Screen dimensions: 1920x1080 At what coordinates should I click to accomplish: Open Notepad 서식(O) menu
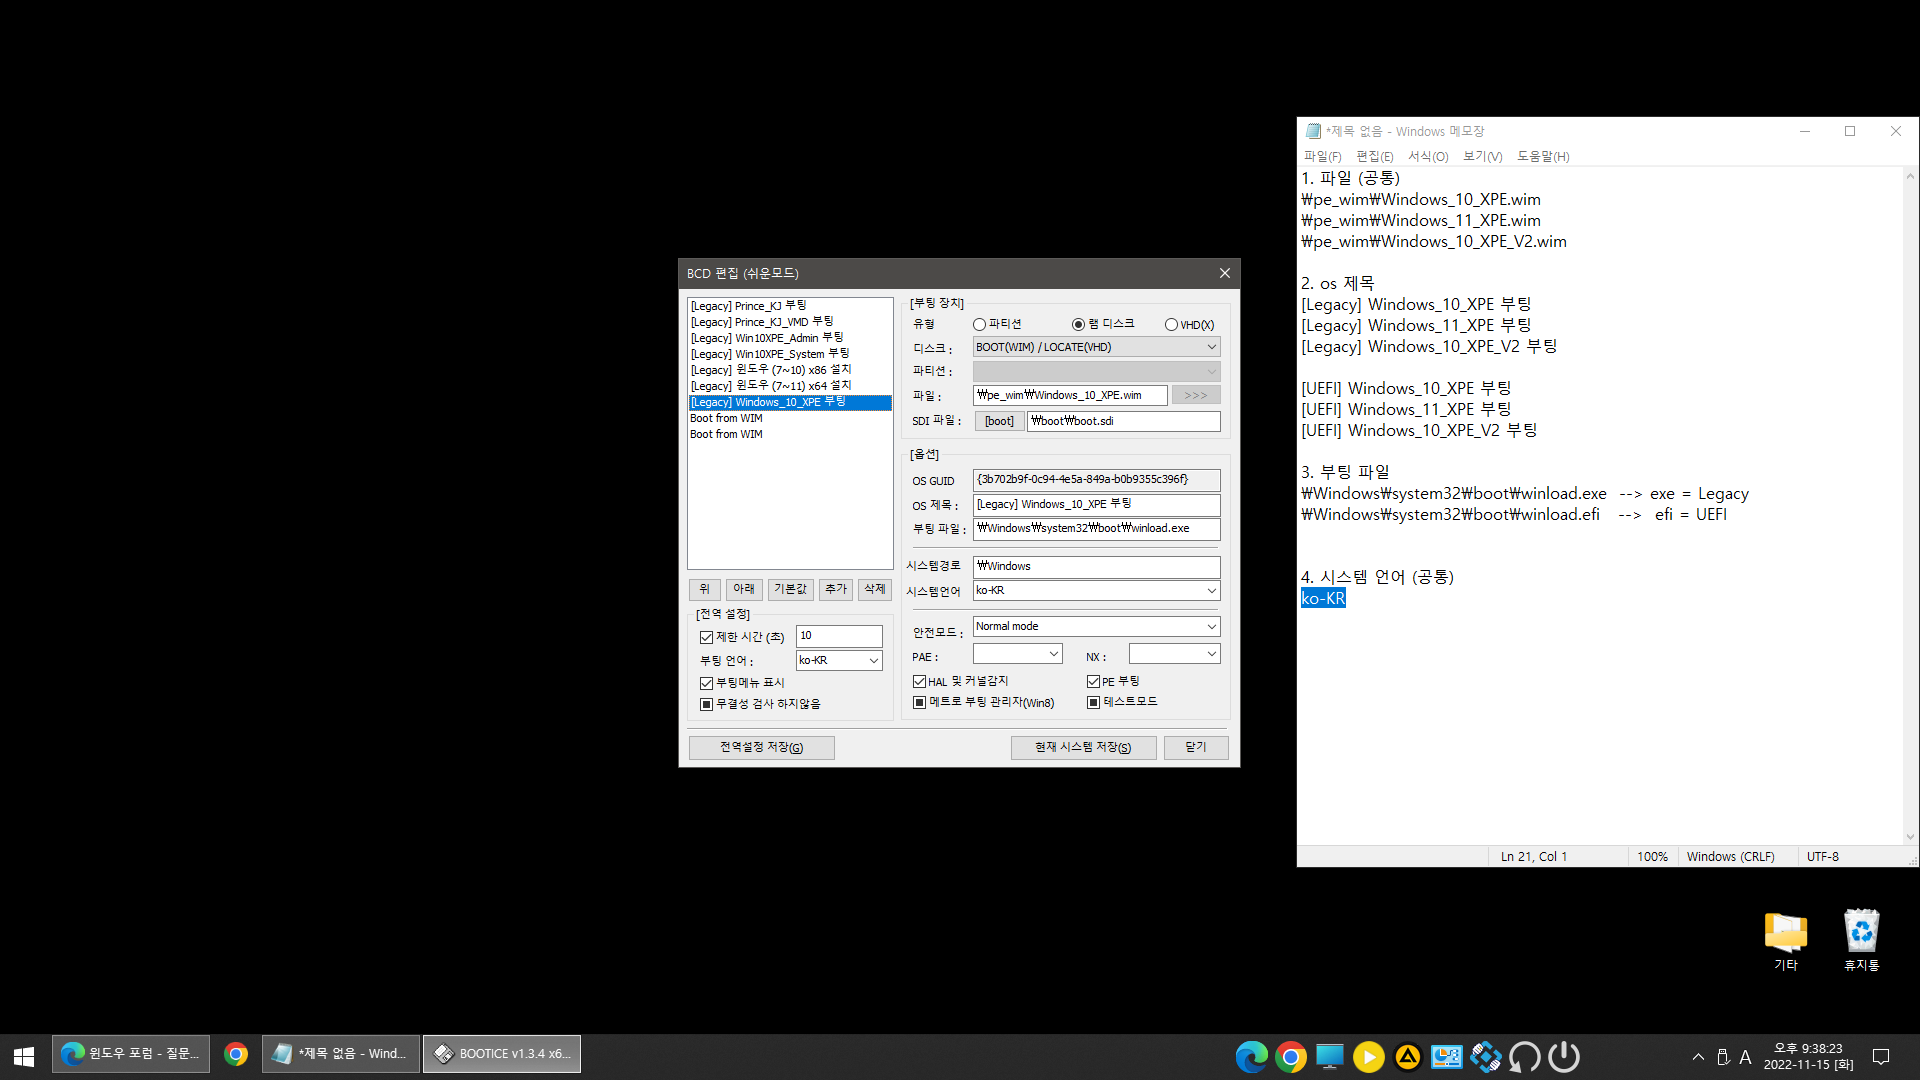1427,156
